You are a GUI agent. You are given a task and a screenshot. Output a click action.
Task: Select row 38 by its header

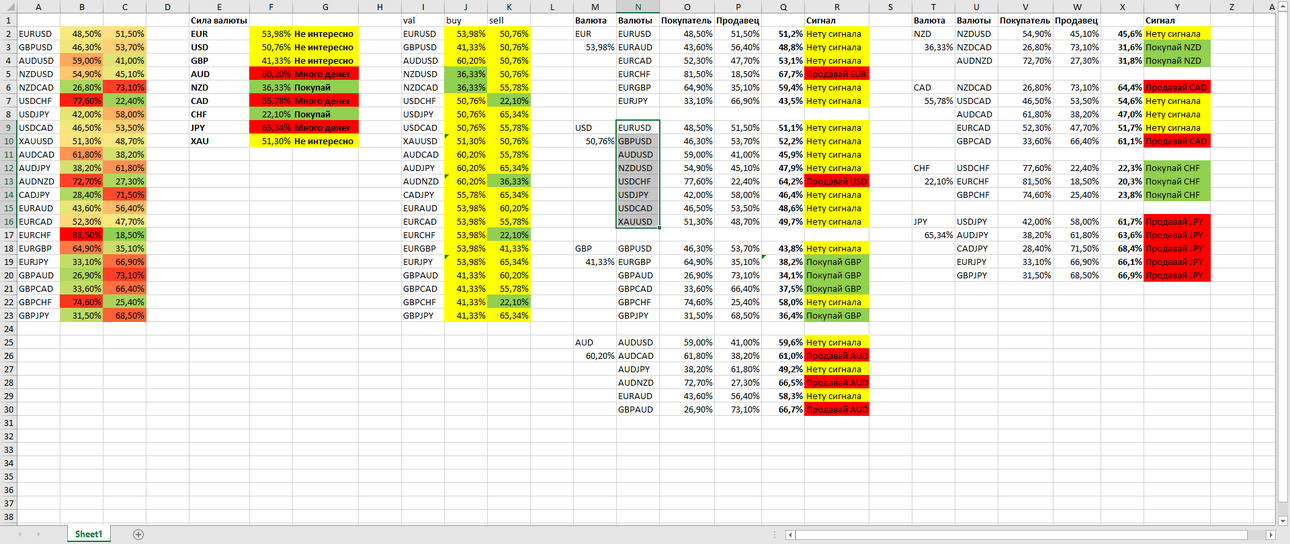(x=8, y=517)
